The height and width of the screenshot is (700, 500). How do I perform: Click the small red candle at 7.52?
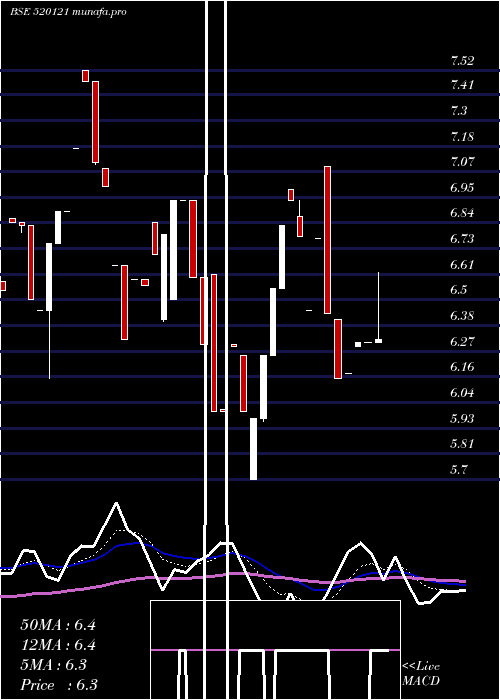tap(85, 76)
